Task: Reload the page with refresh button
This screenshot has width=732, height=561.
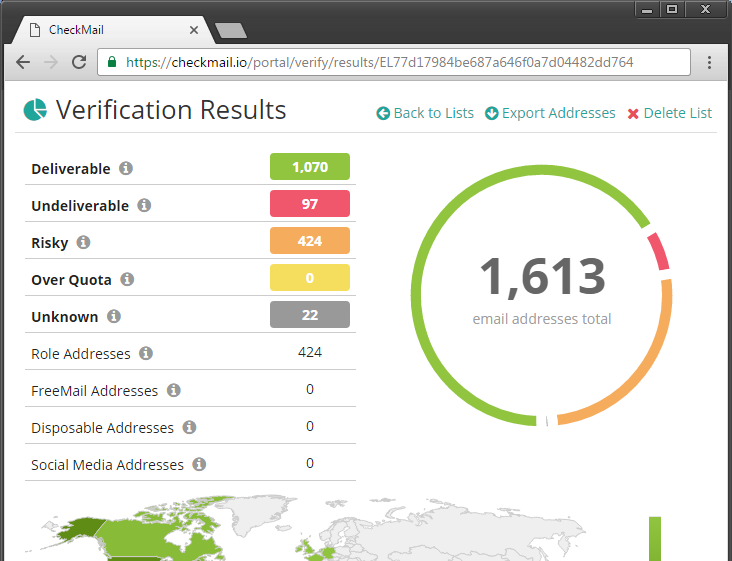Action: pyautogui.click(x=78, y=62)
